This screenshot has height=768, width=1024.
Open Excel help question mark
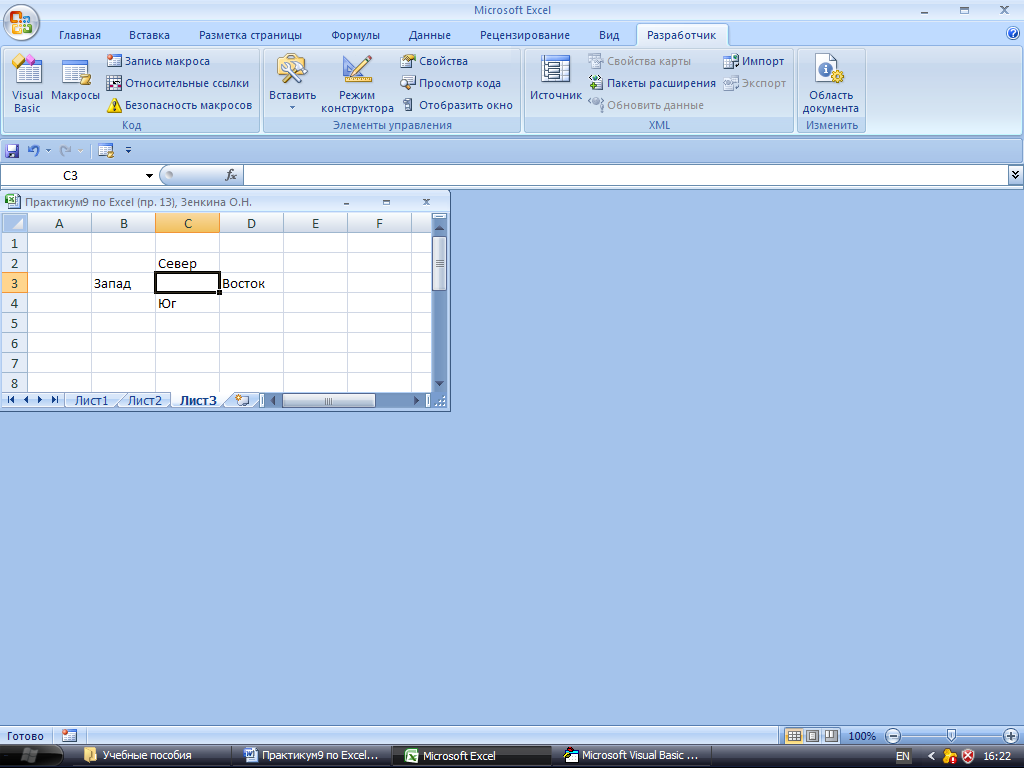coord(1013,34)
